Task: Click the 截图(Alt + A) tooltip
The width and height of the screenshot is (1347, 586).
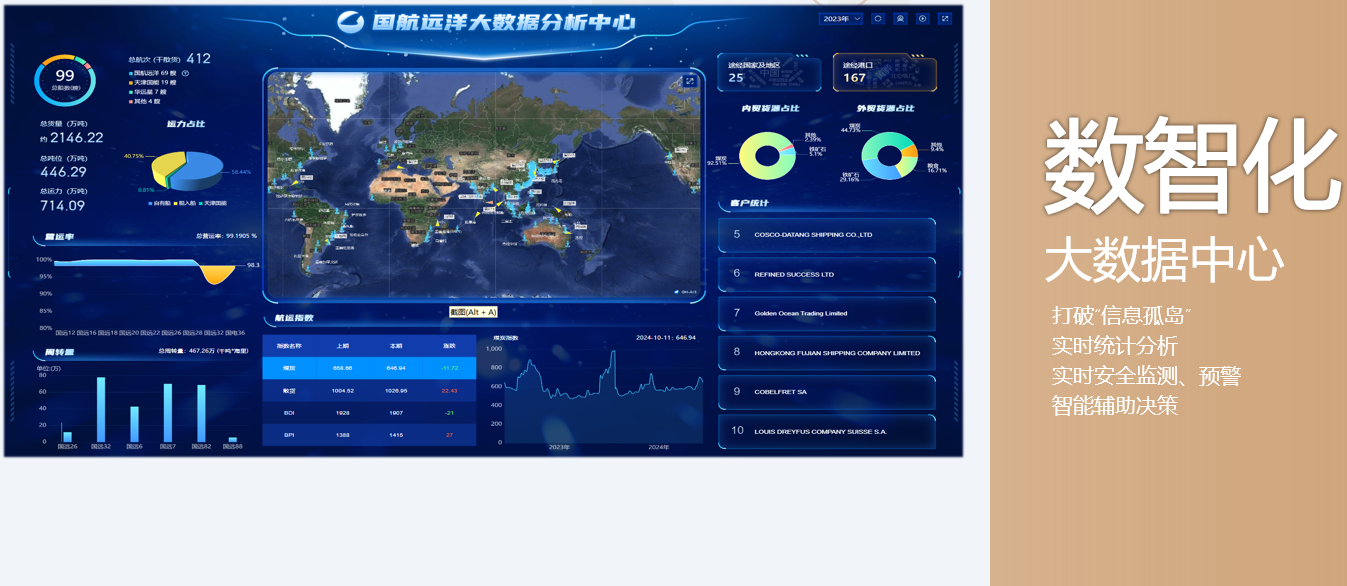Action: (473, 312)
